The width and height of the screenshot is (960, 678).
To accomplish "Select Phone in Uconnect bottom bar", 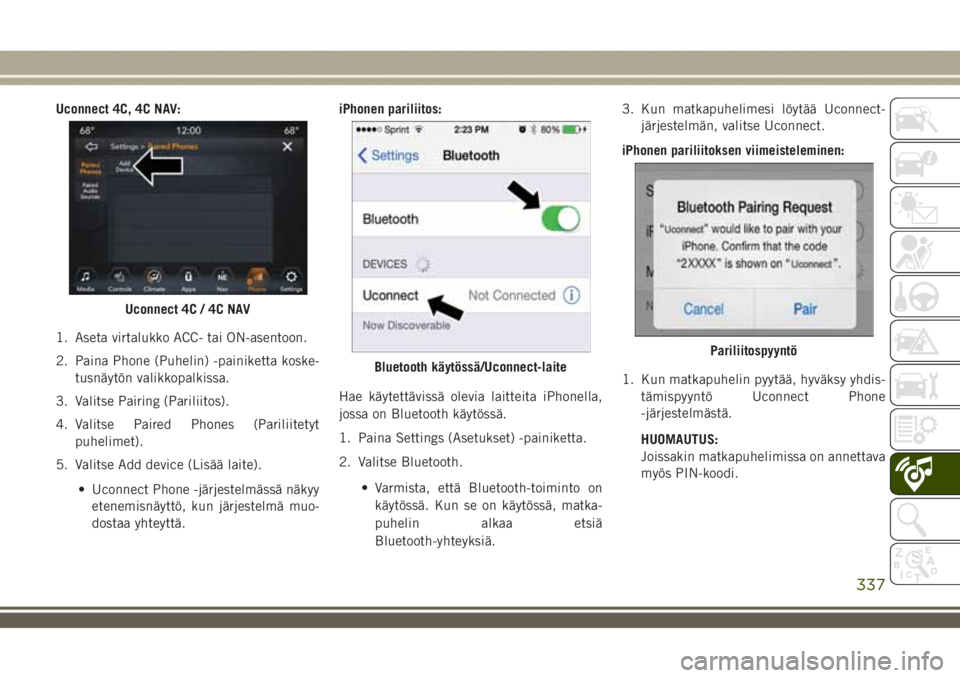I will tap(257, 279).
